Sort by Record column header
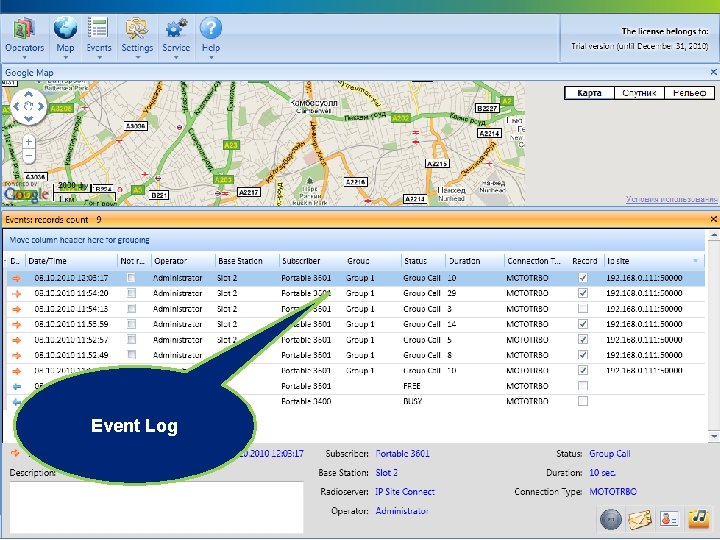The height and width of the screenshot is (540, 720). point(585,261)
